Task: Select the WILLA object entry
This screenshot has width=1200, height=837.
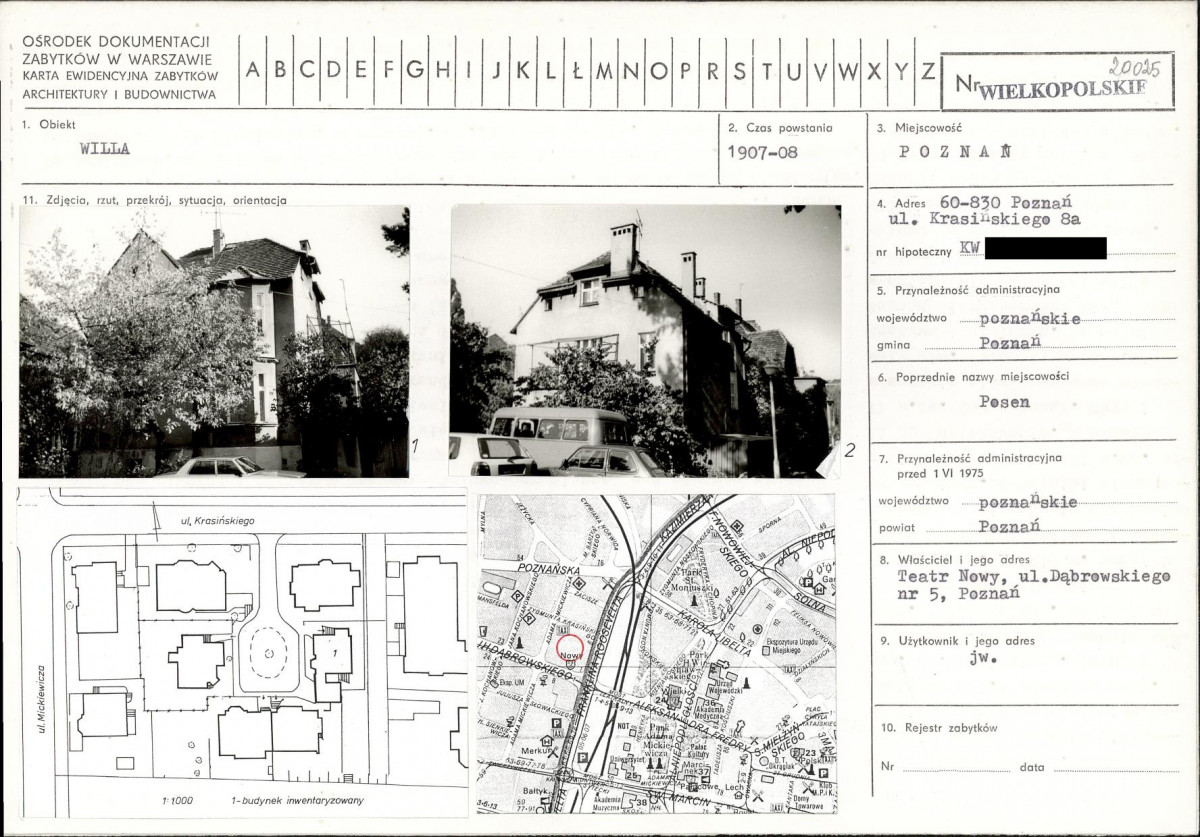Action: point(105,148)
